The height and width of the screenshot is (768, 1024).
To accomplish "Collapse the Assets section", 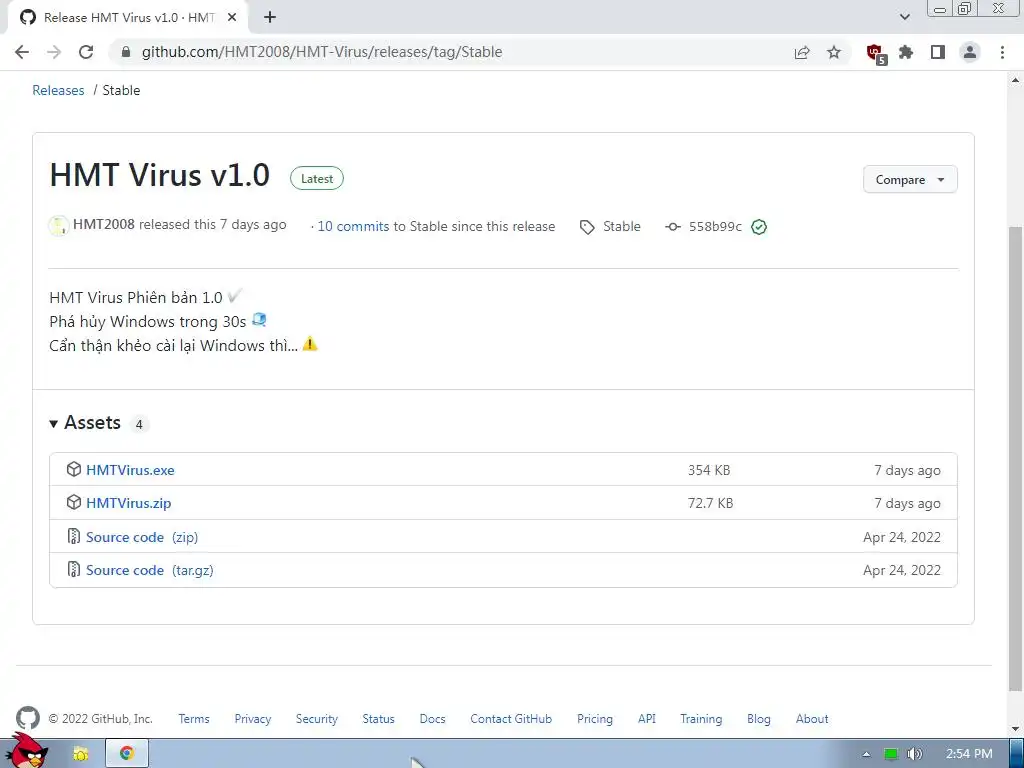I will pyautogui.click(x=86, y=423).
